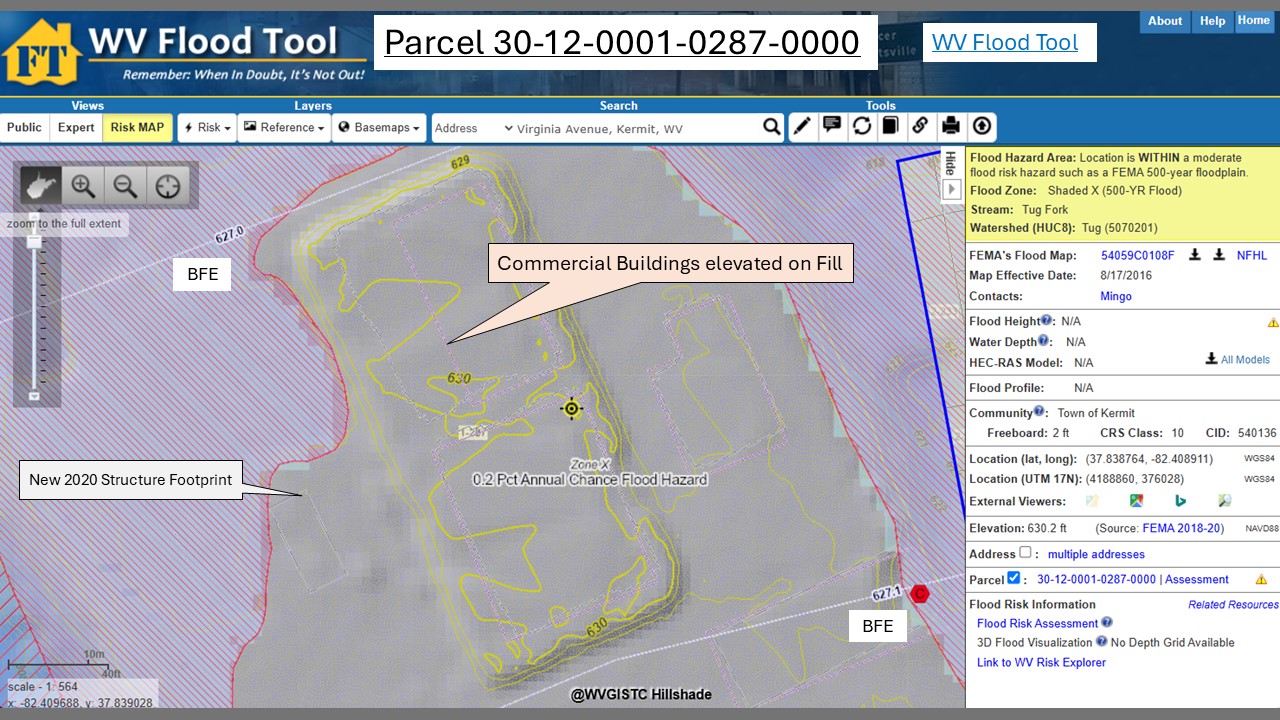Viewport: 1280px width, 720px height.
Task: Open the Basemaps dropdown
Action: point(379,128)
